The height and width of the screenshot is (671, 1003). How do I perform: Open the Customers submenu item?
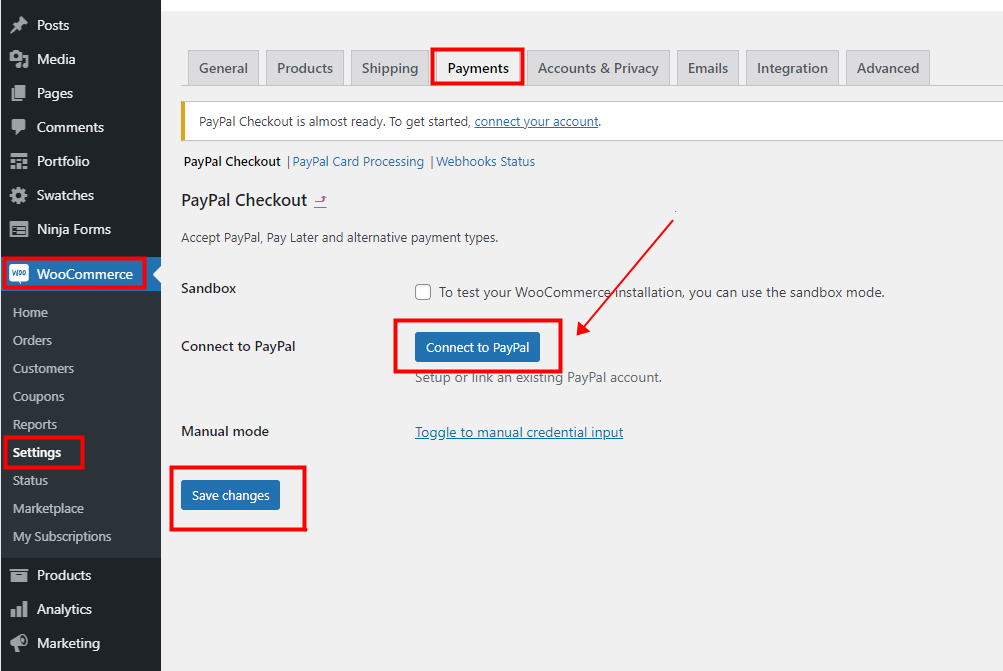click(43, 368)
